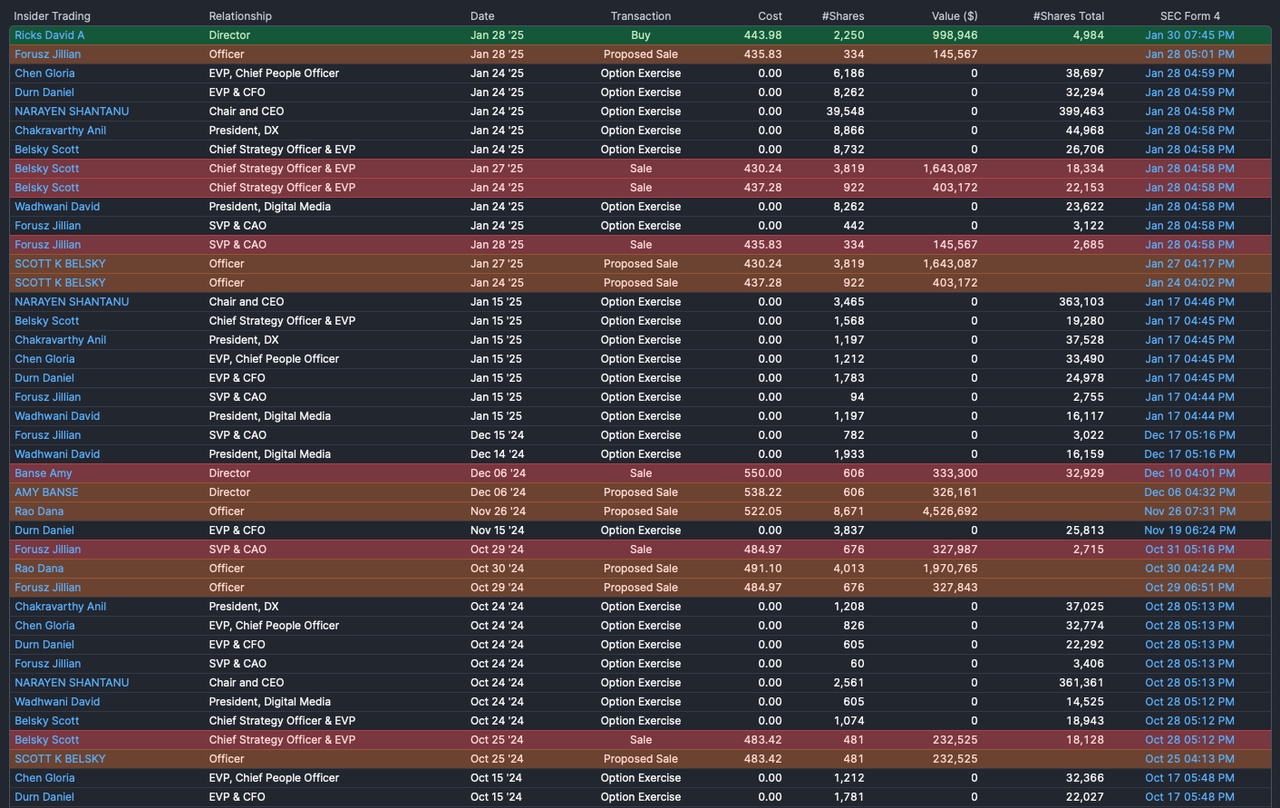Viewport: 1280px width, 808px height.
Task: Open the Dec 06 04:32 PM SEC filing
Action: [x=1189, y=492]
